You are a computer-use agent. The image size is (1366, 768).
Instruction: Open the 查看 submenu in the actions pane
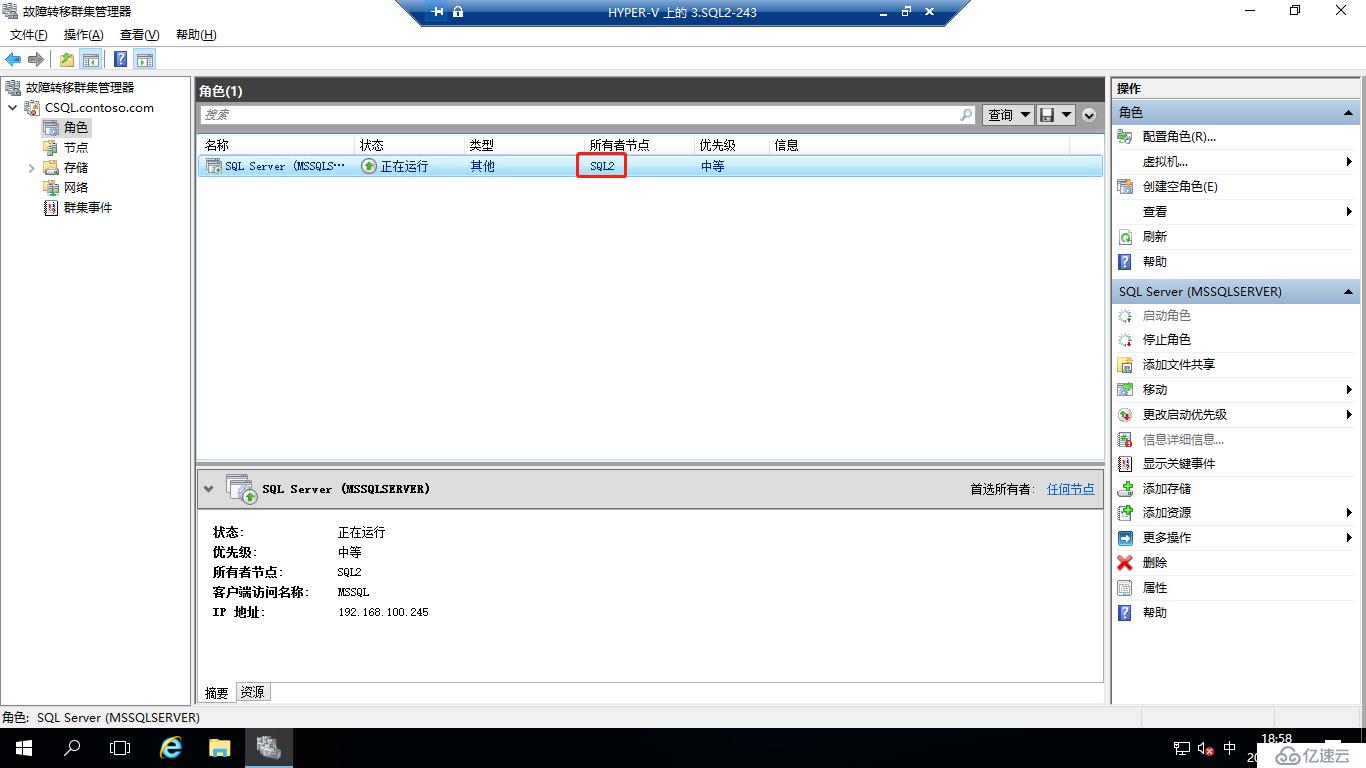pyautogui.click(x=1155, y=212)
